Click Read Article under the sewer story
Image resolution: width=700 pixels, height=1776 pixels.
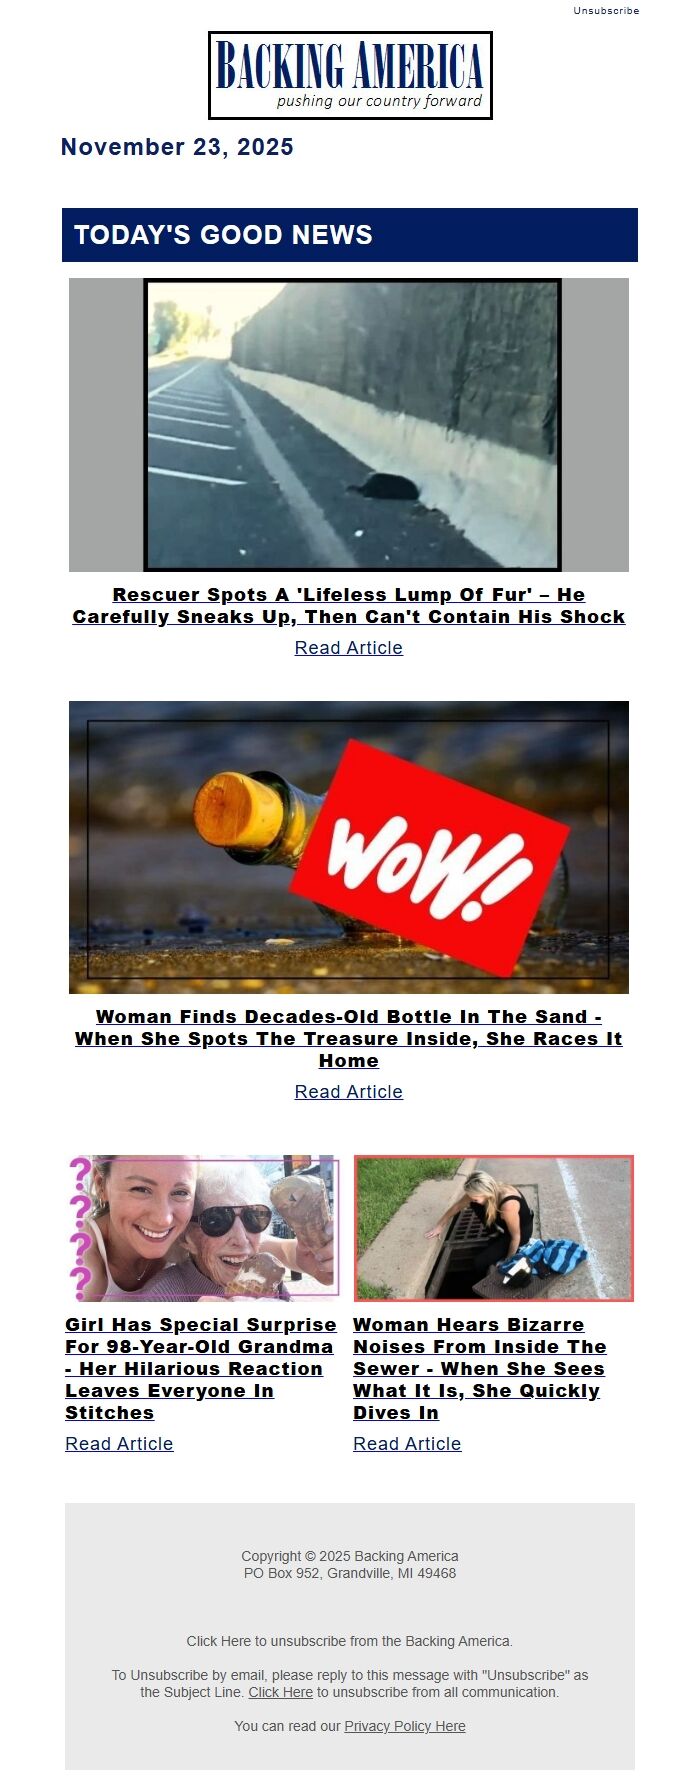tap(407, 1444)
